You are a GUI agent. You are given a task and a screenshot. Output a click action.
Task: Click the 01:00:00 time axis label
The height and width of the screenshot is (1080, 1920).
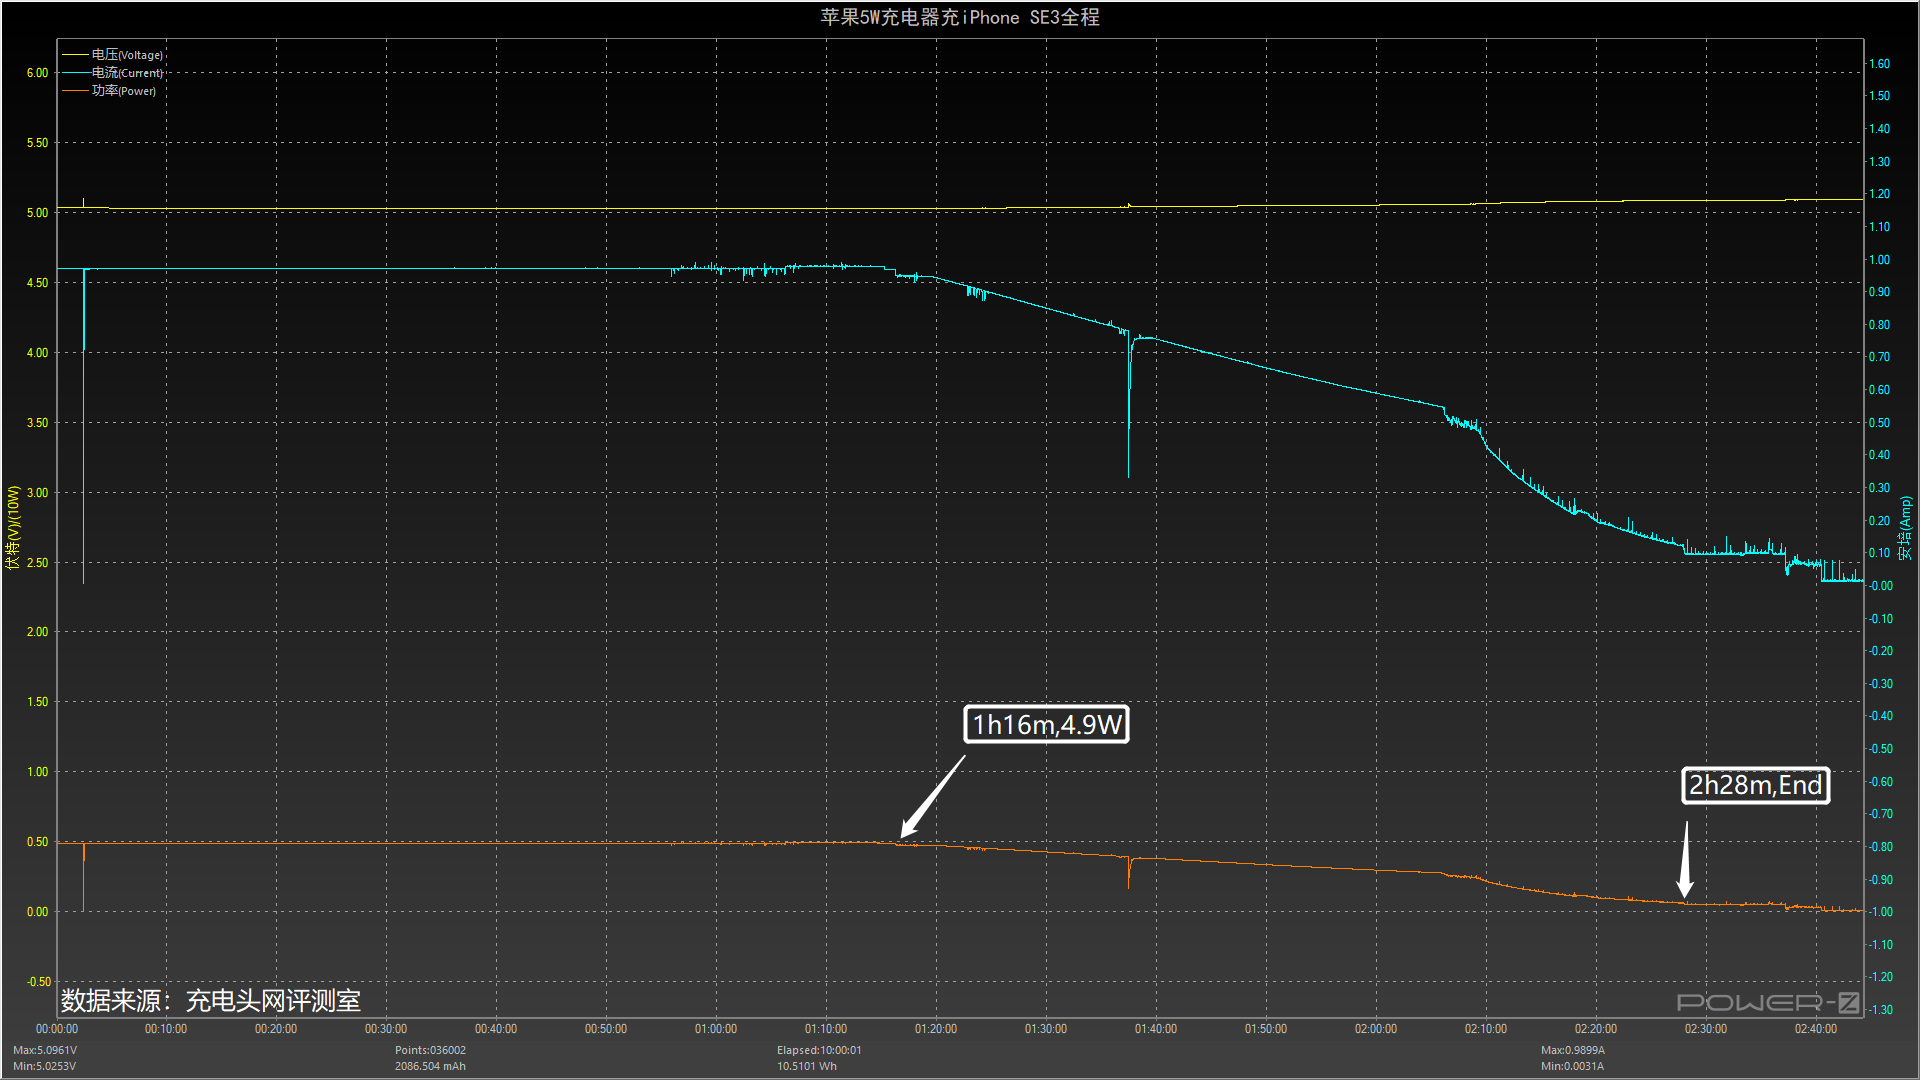tap(716, 1029)
